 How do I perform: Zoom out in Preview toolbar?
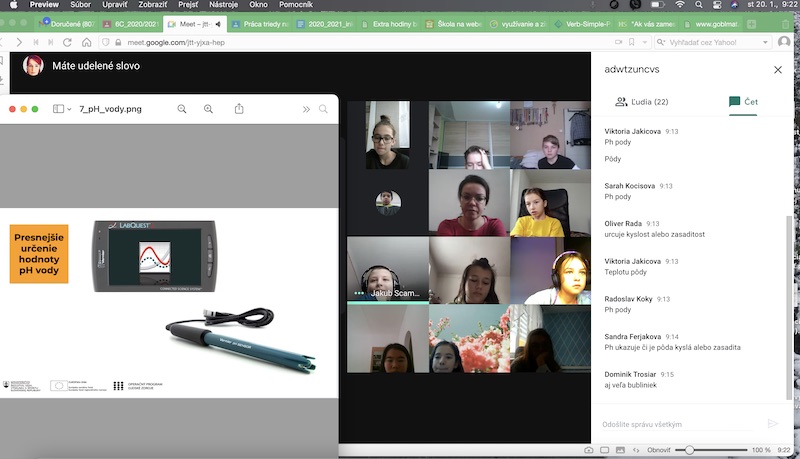point(182,109)
